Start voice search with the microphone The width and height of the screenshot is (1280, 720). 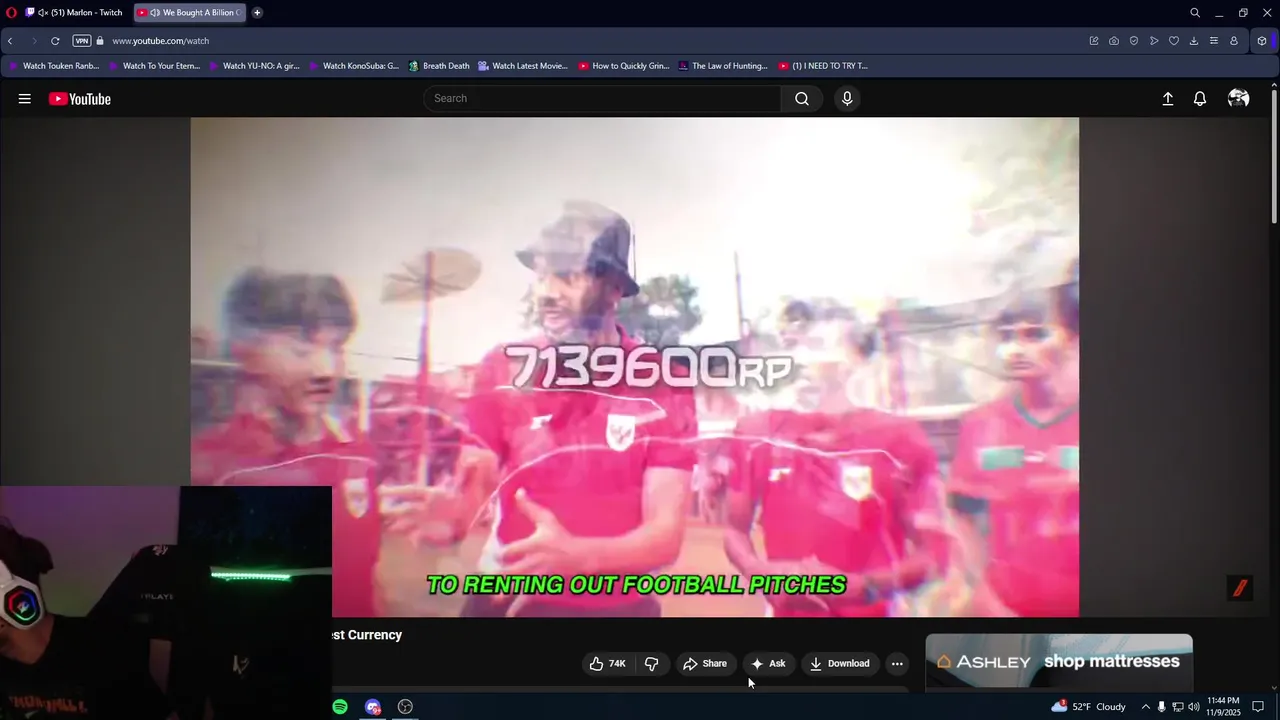coord(847,98)
